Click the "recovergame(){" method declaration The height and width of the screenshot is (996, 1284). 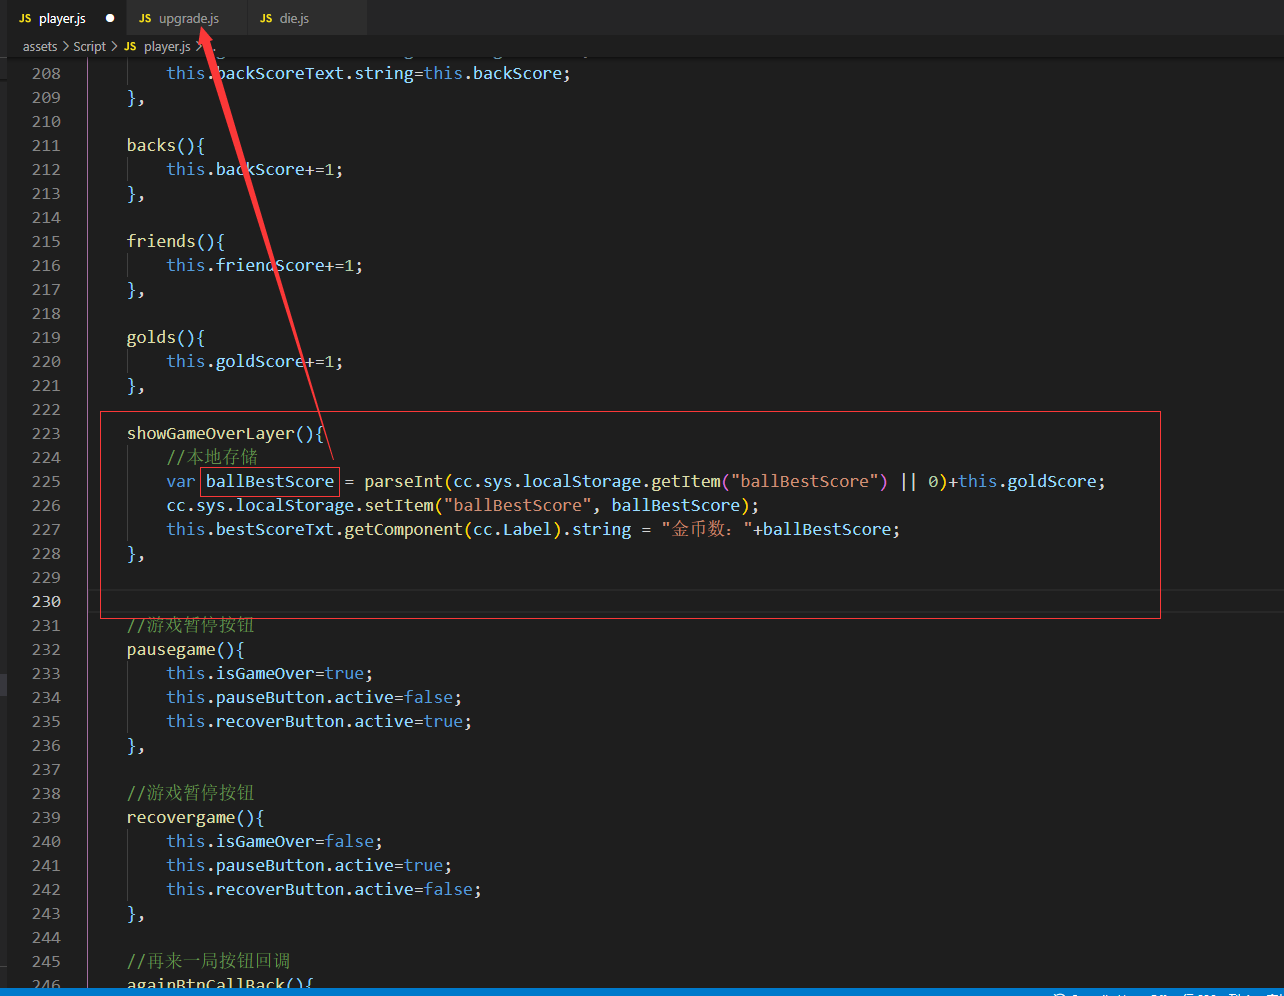[196, 817]
